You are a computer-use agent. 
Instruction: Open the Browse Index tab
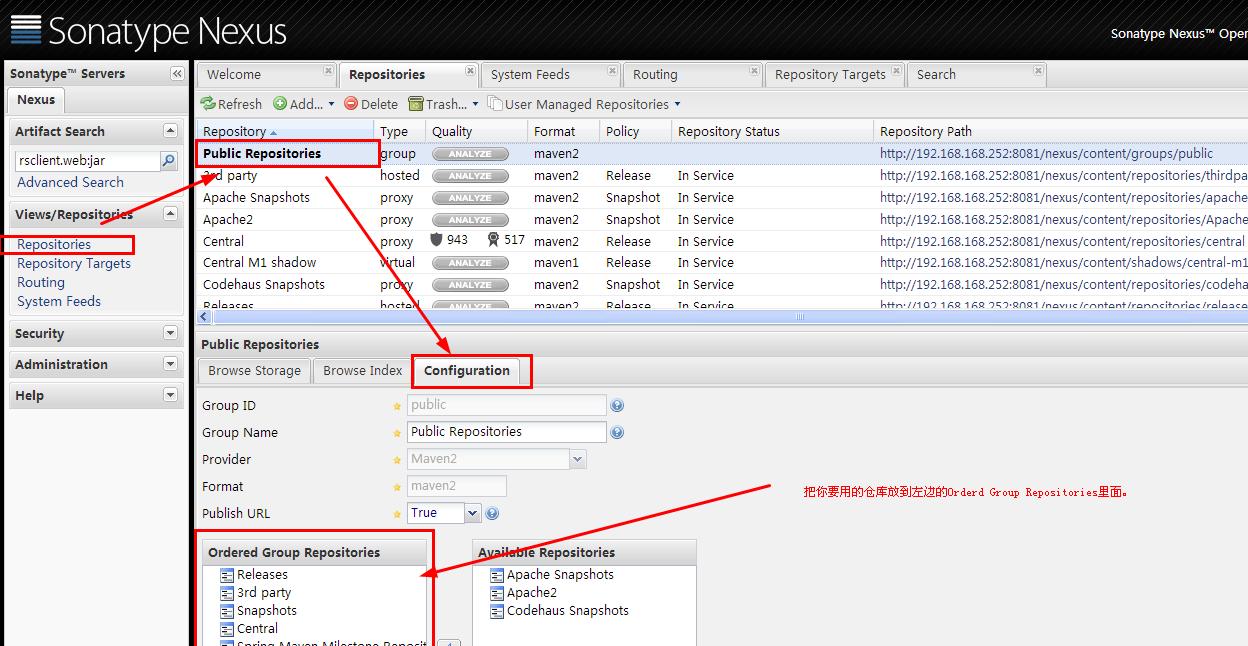click(363, 371)
